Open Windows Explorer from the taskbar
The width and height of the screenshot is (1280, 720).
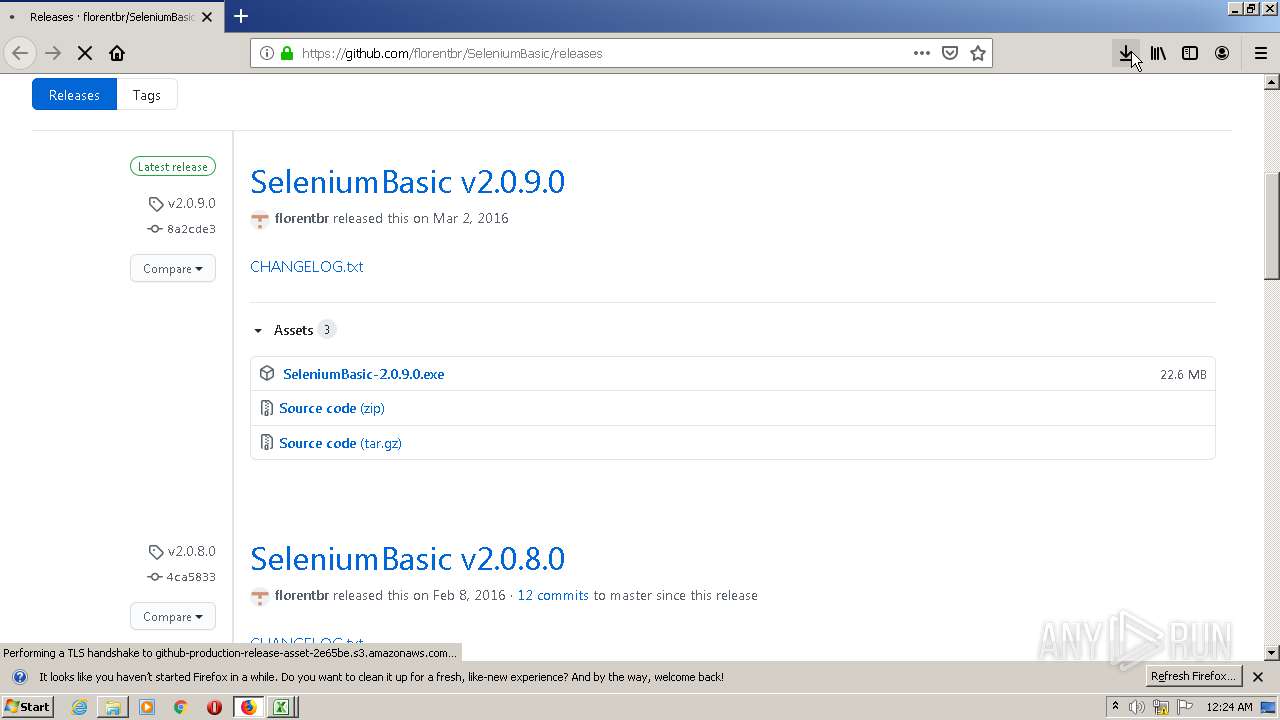pyautogui.click(x=113, y=707)
